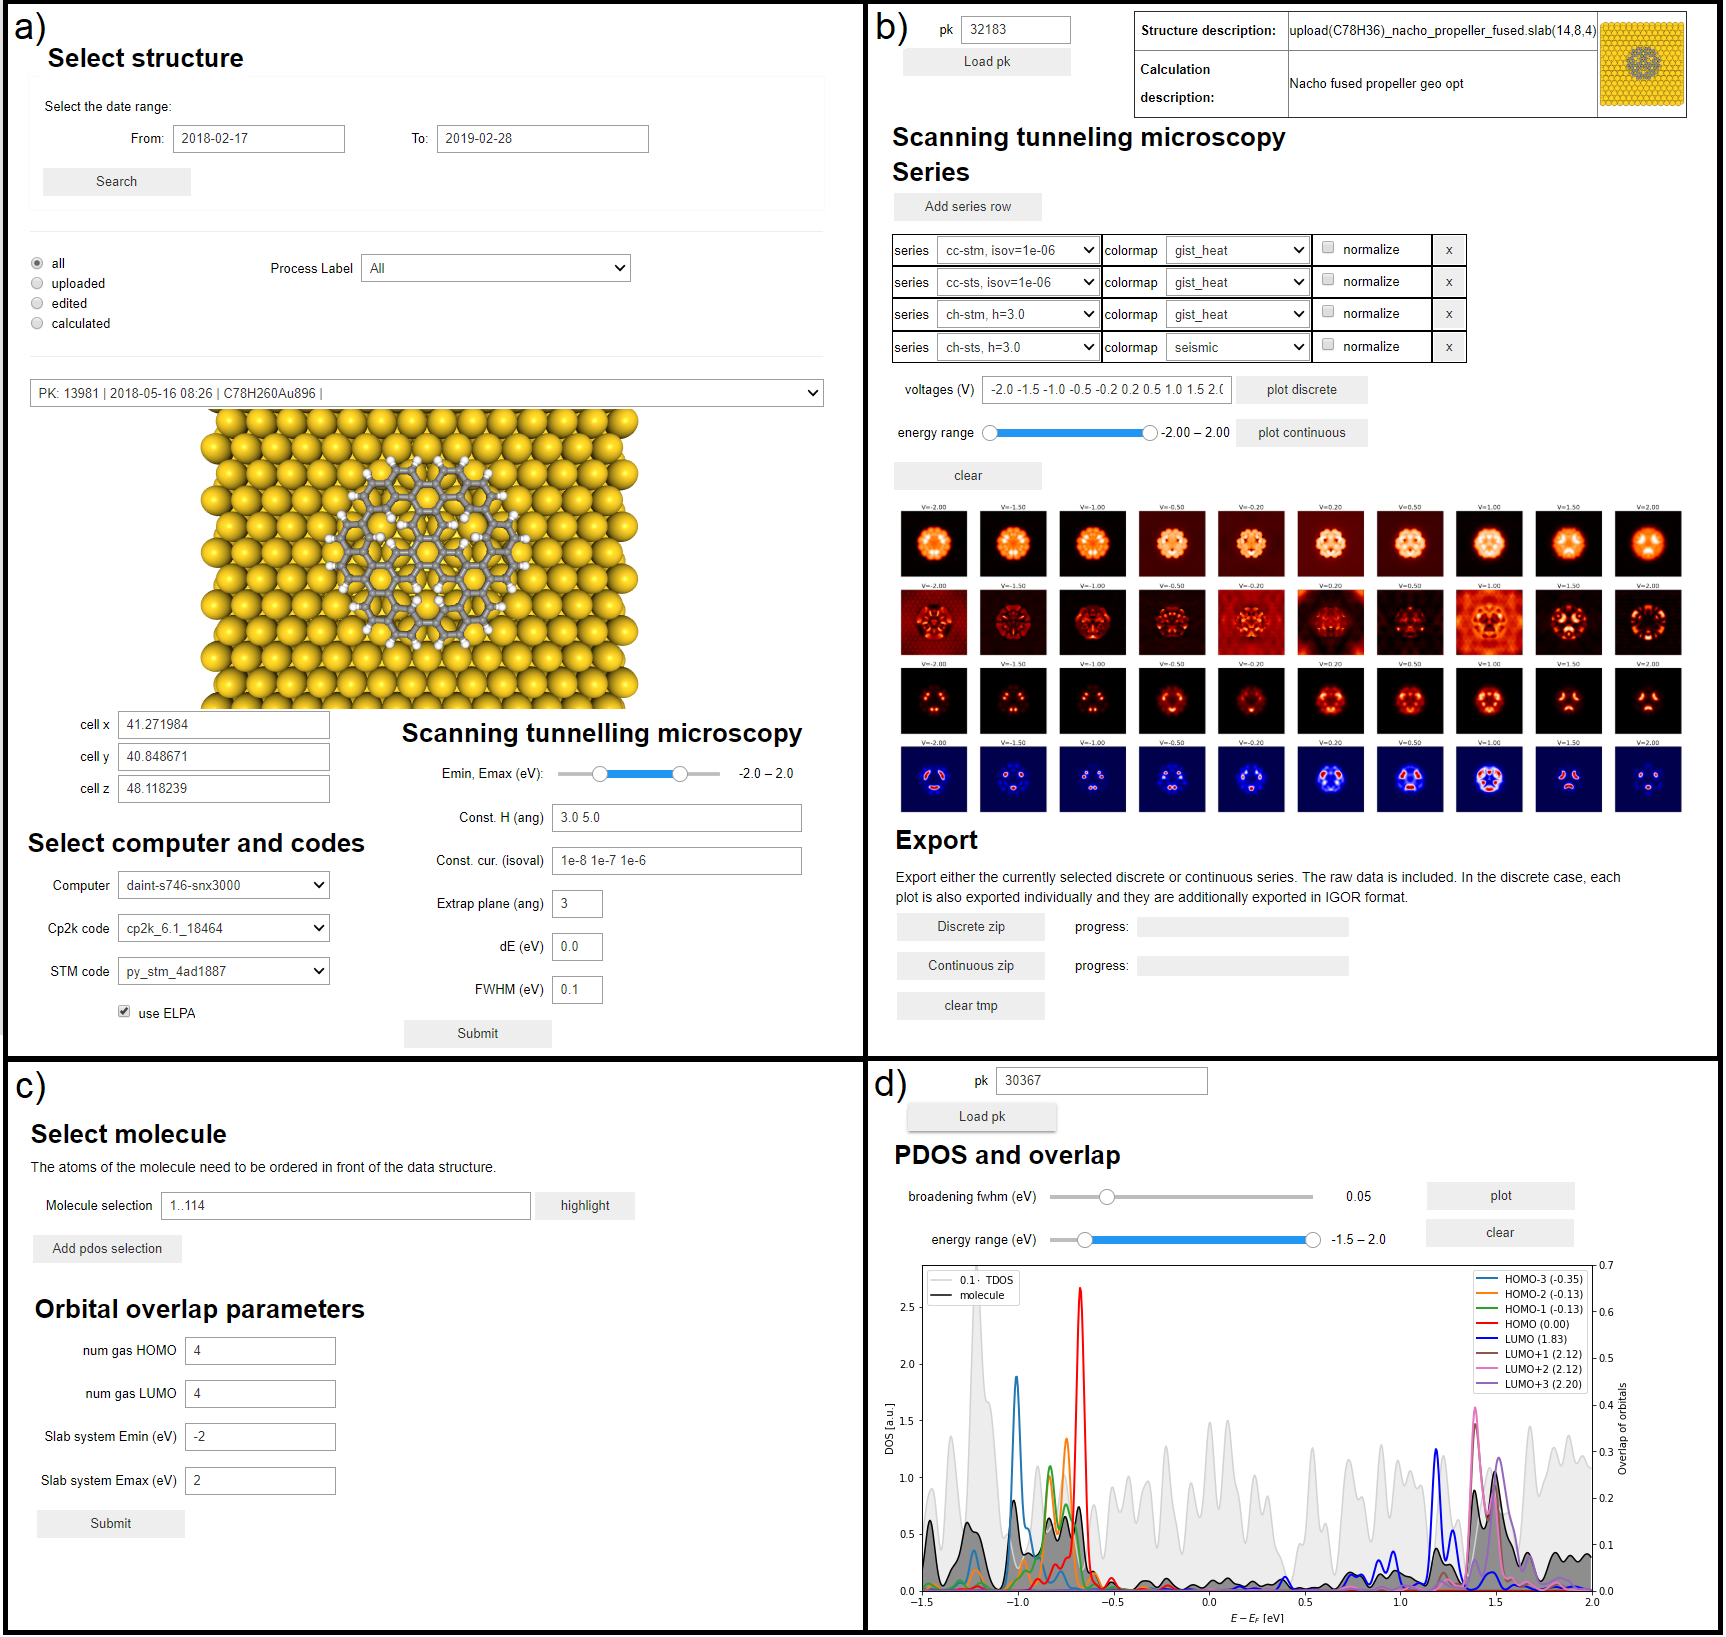This screenshot has width=1726, height=1637.
Task: Click the Add series row button
Action: (967, 207)
